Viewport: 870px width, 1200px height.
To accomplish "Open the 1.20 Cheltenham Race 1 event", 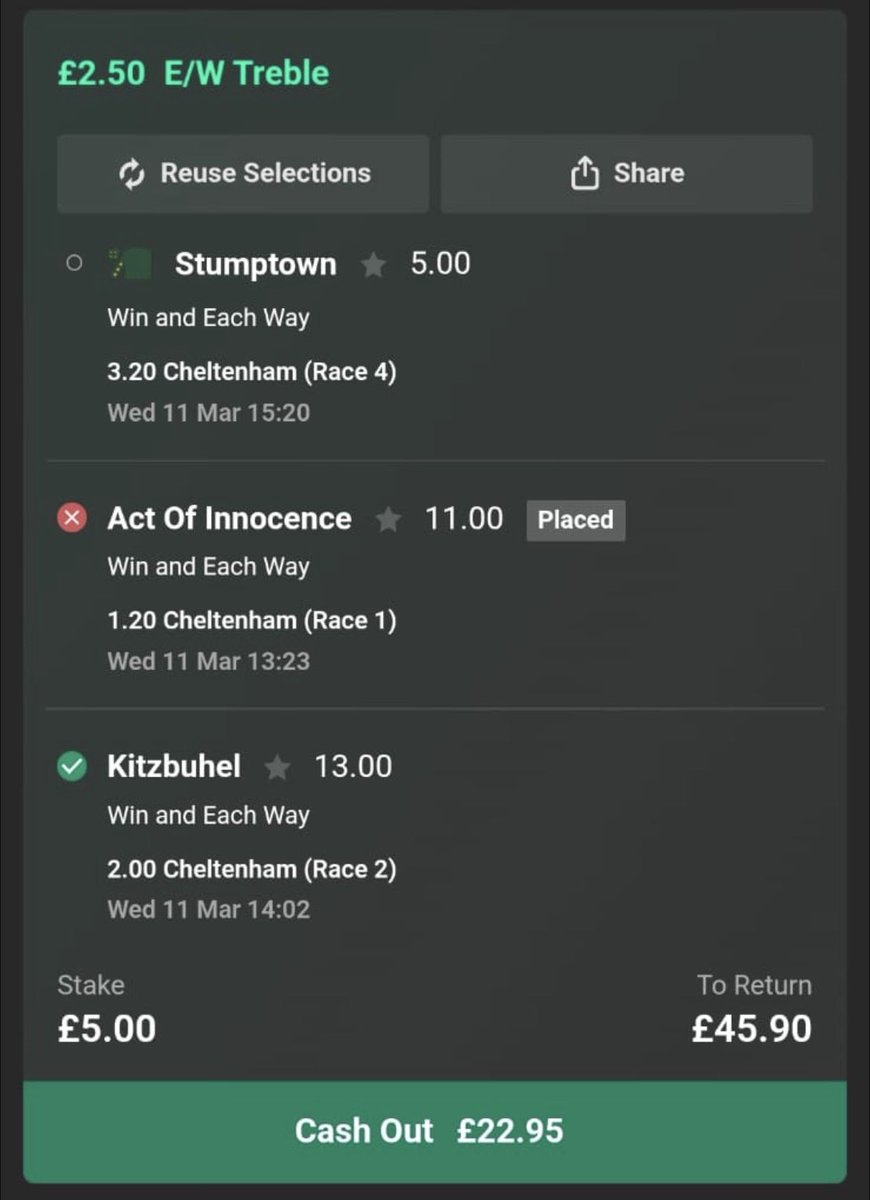I will point(252,620).
